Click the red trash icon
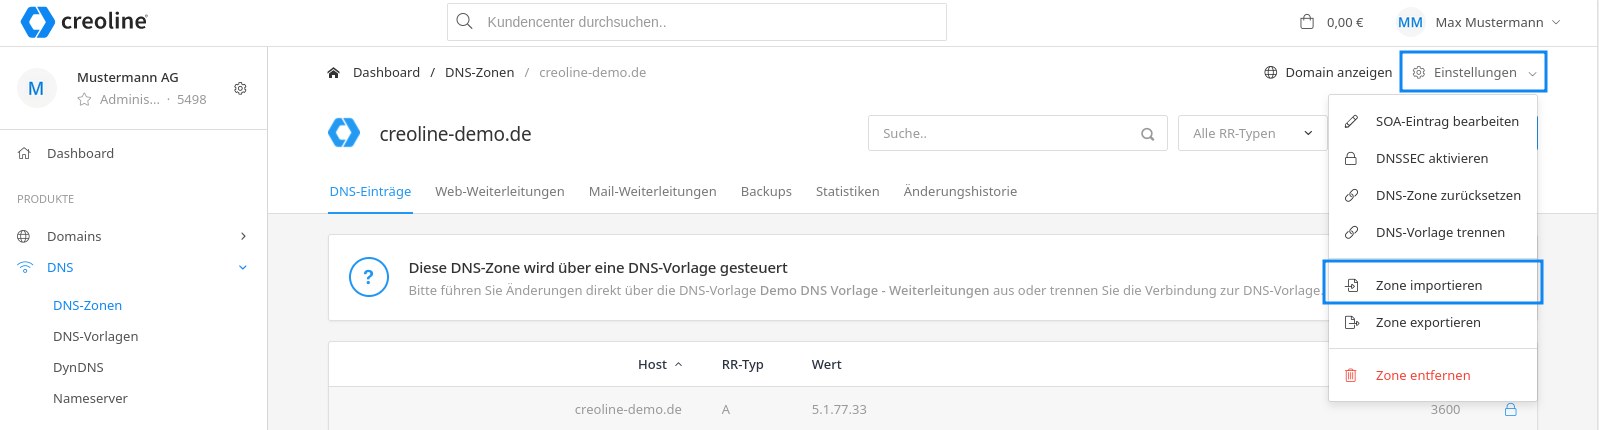1599x430 pixels. [x=1351, y=375]
